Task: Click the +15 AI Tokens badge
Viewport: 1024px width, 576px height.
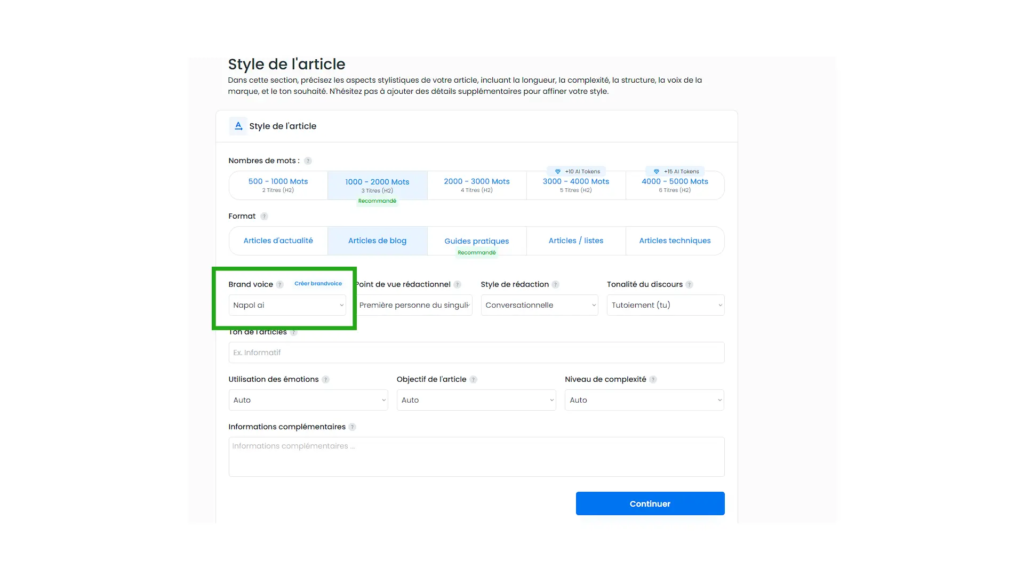Action: click(x=675, y=171)
